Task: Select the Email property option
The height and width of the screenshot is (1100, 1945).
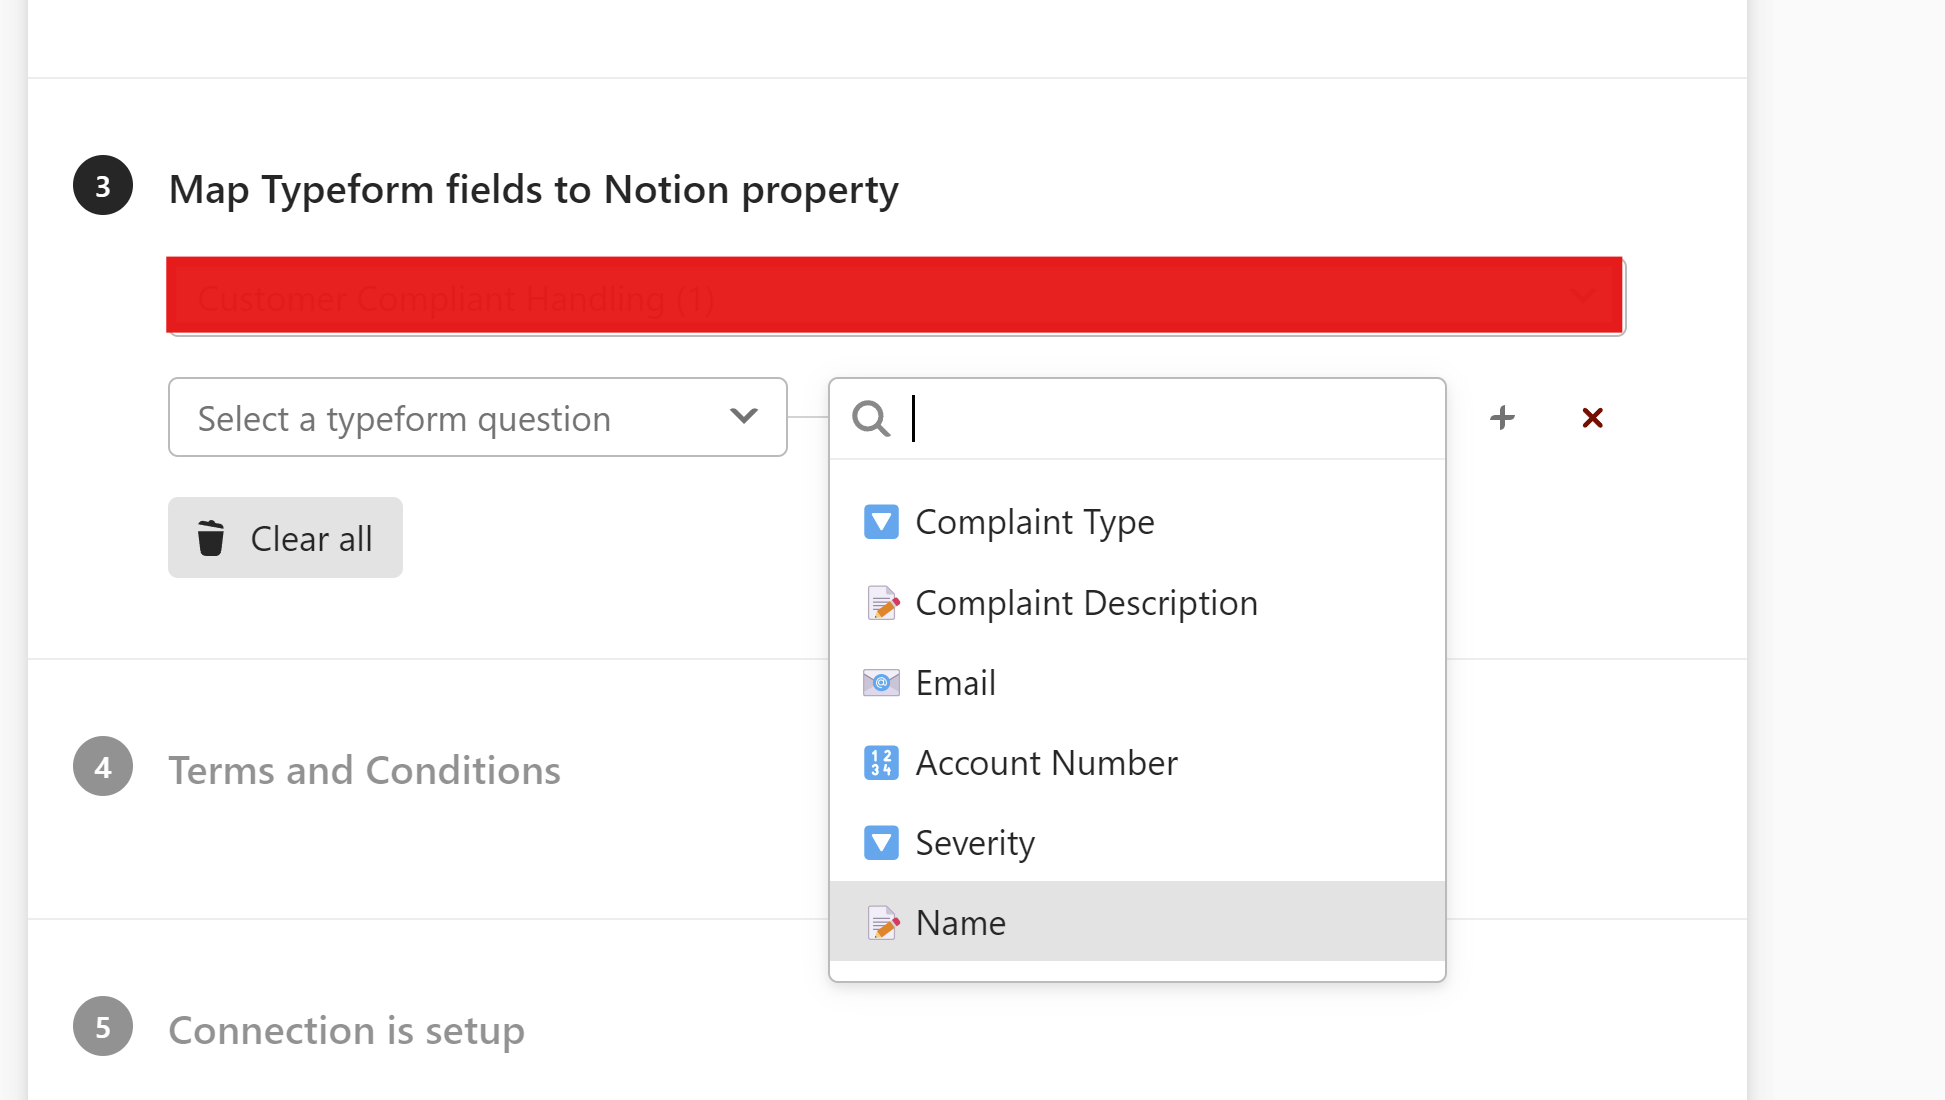Action: (1137, 683)
